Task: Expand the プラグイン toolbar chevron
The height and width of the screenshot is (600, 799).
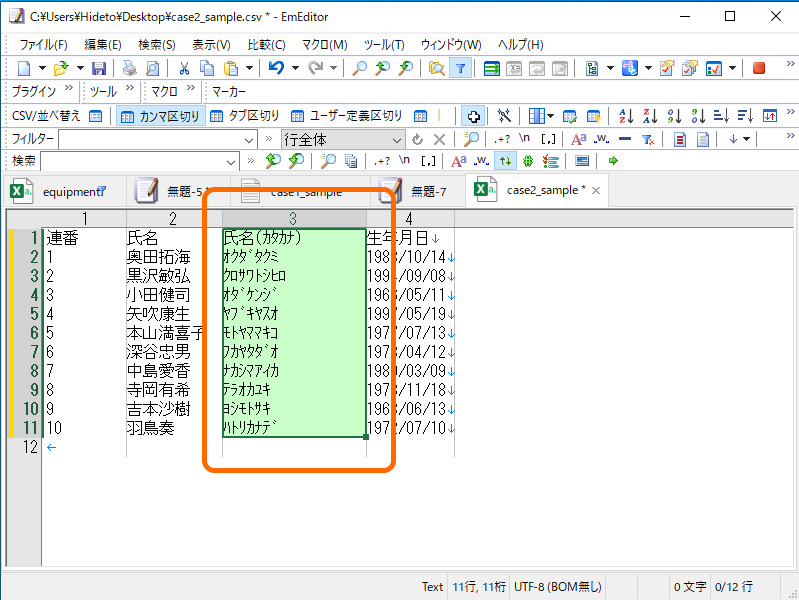Action: click(x=69, y=88)
